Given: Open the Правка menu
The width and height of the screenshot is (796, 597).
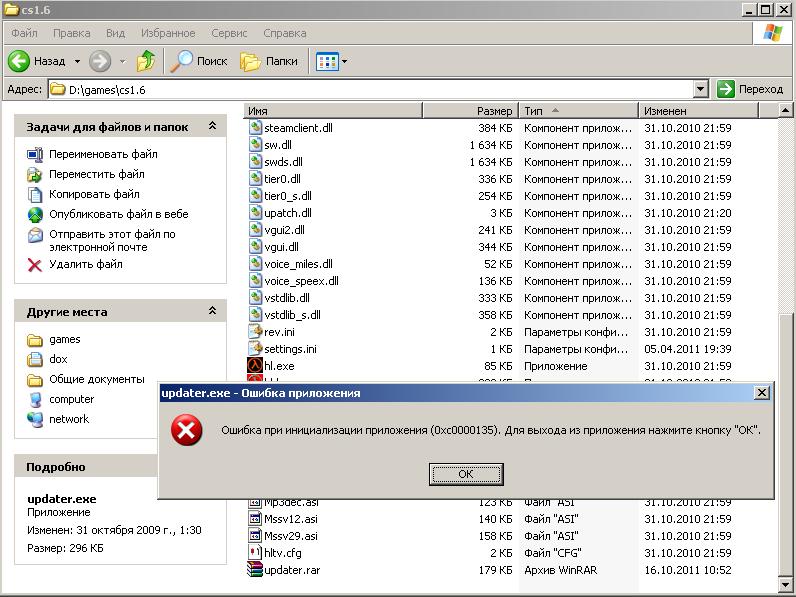Looking at the screenshot, I should [72, 33].
